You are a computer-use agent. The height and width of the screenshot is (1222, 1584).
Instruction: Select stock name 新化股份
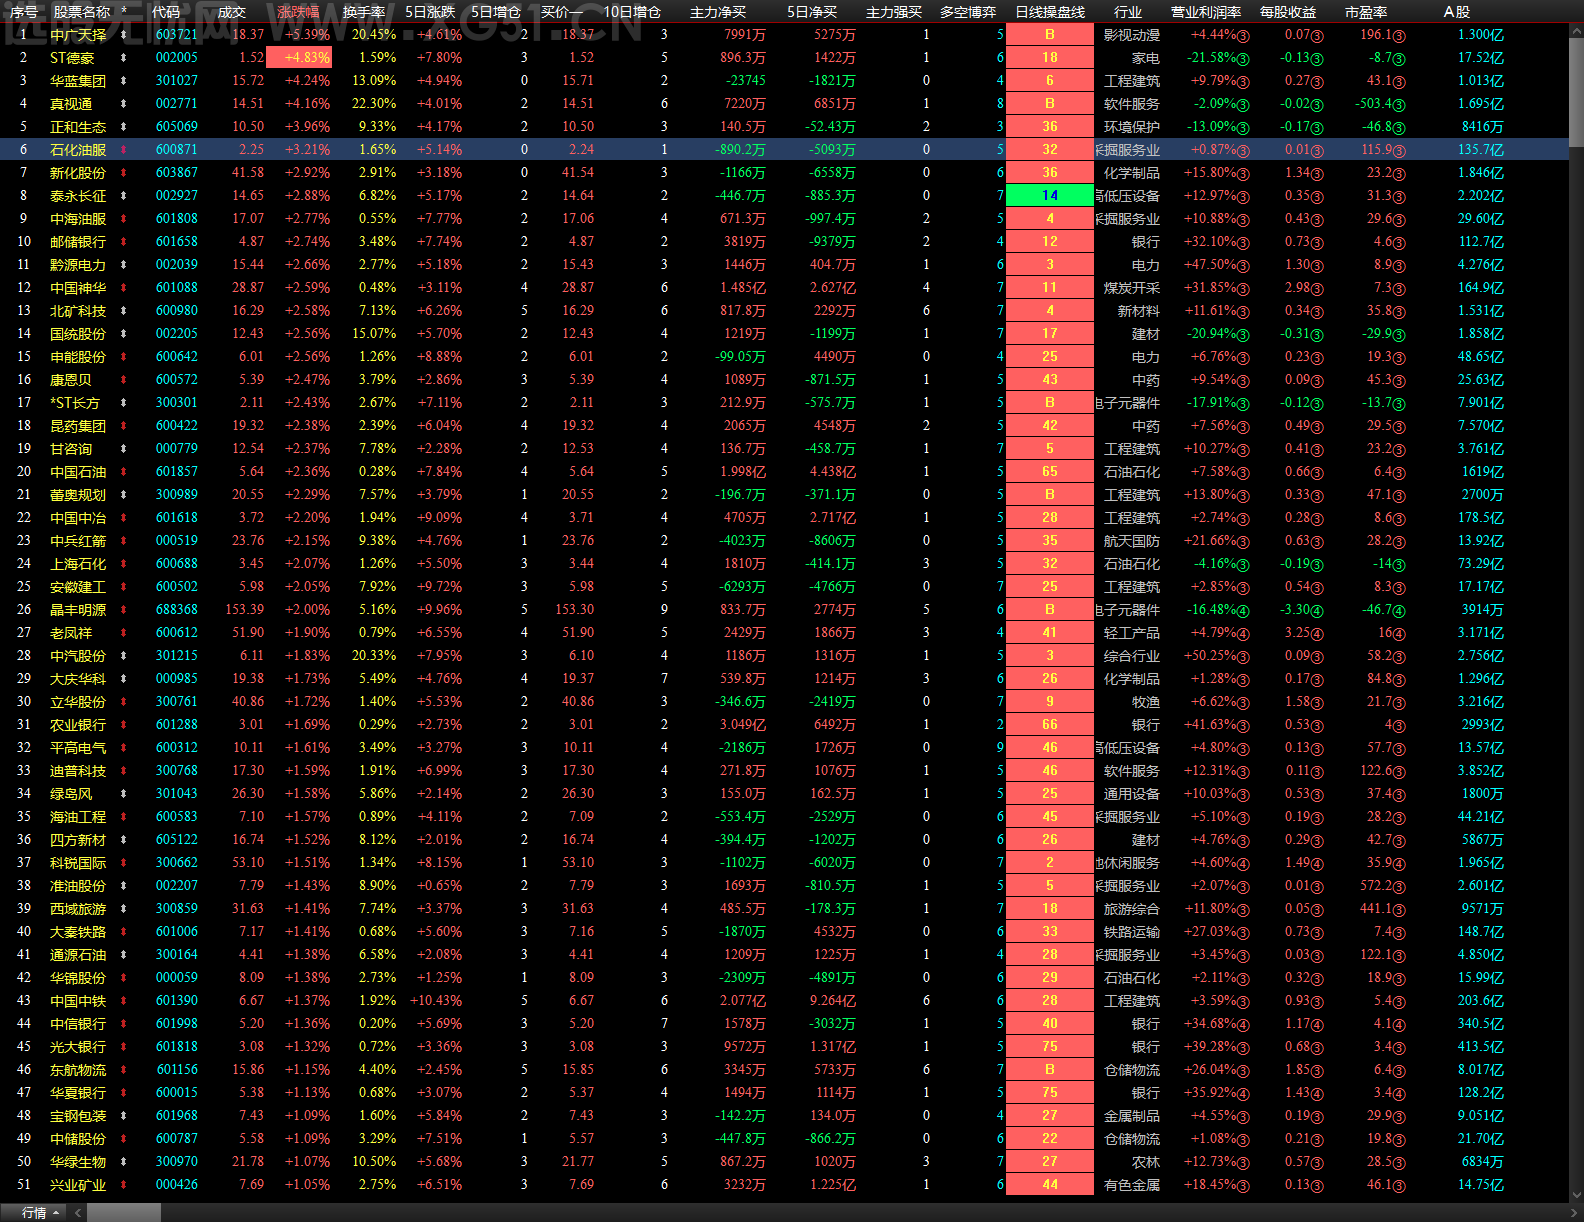click(x=78, y=173)
